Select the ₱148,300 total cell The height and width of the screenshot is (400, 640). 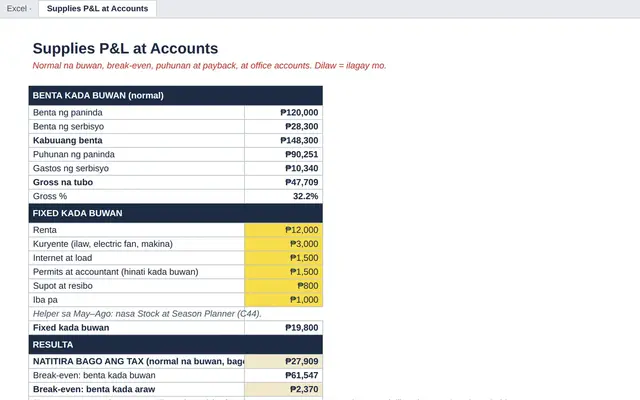point(284,140)
